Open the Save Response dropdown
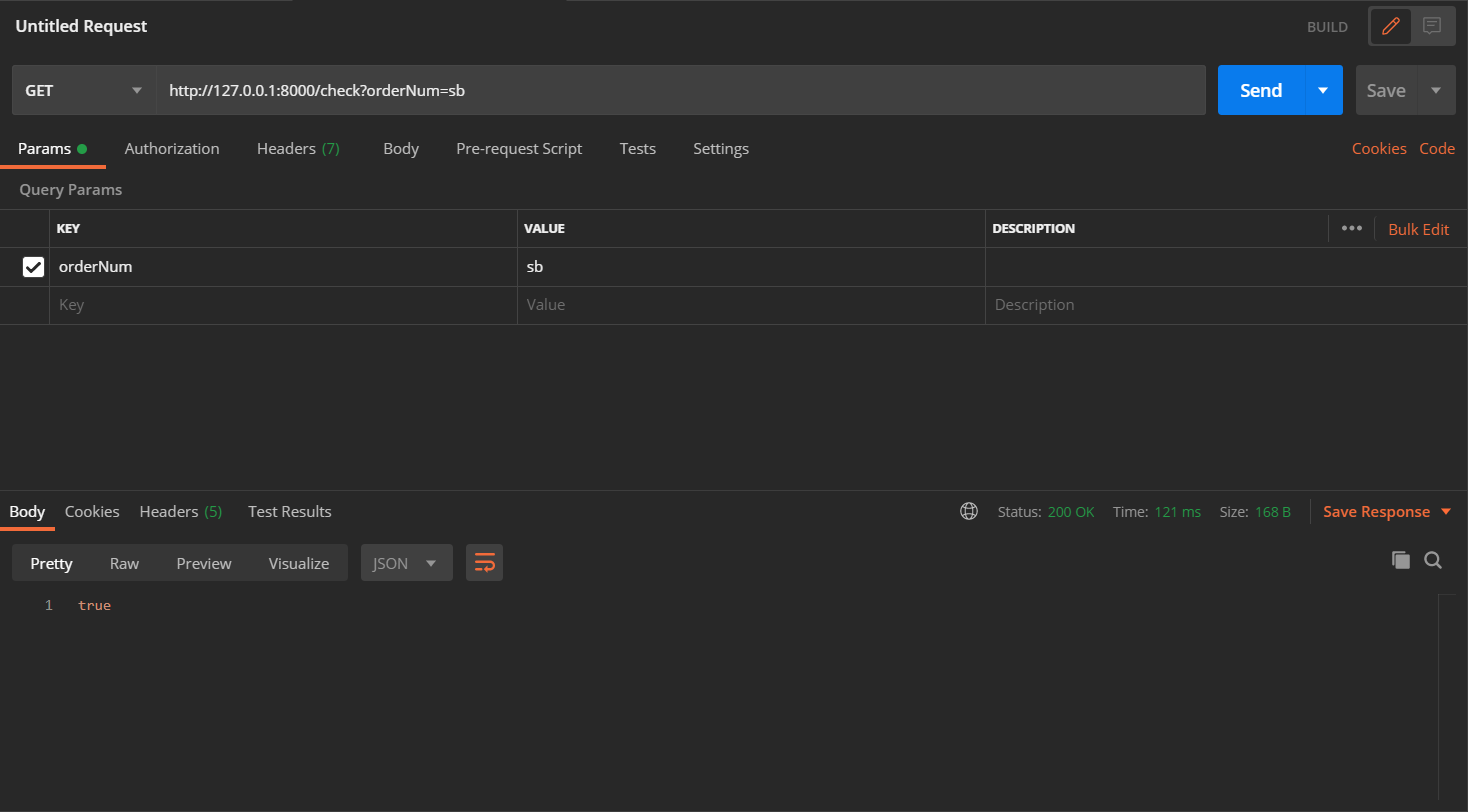This screenshot has height=812, width=1468. [1387, 511]
